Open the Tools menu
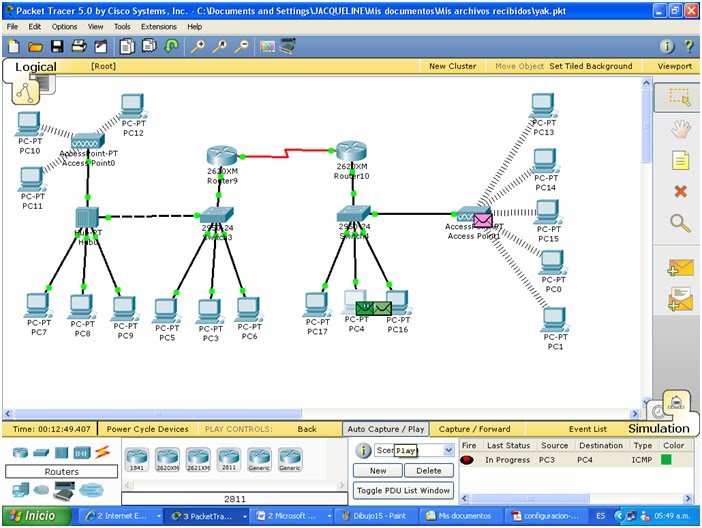702x528 pixels. (122, 27)
